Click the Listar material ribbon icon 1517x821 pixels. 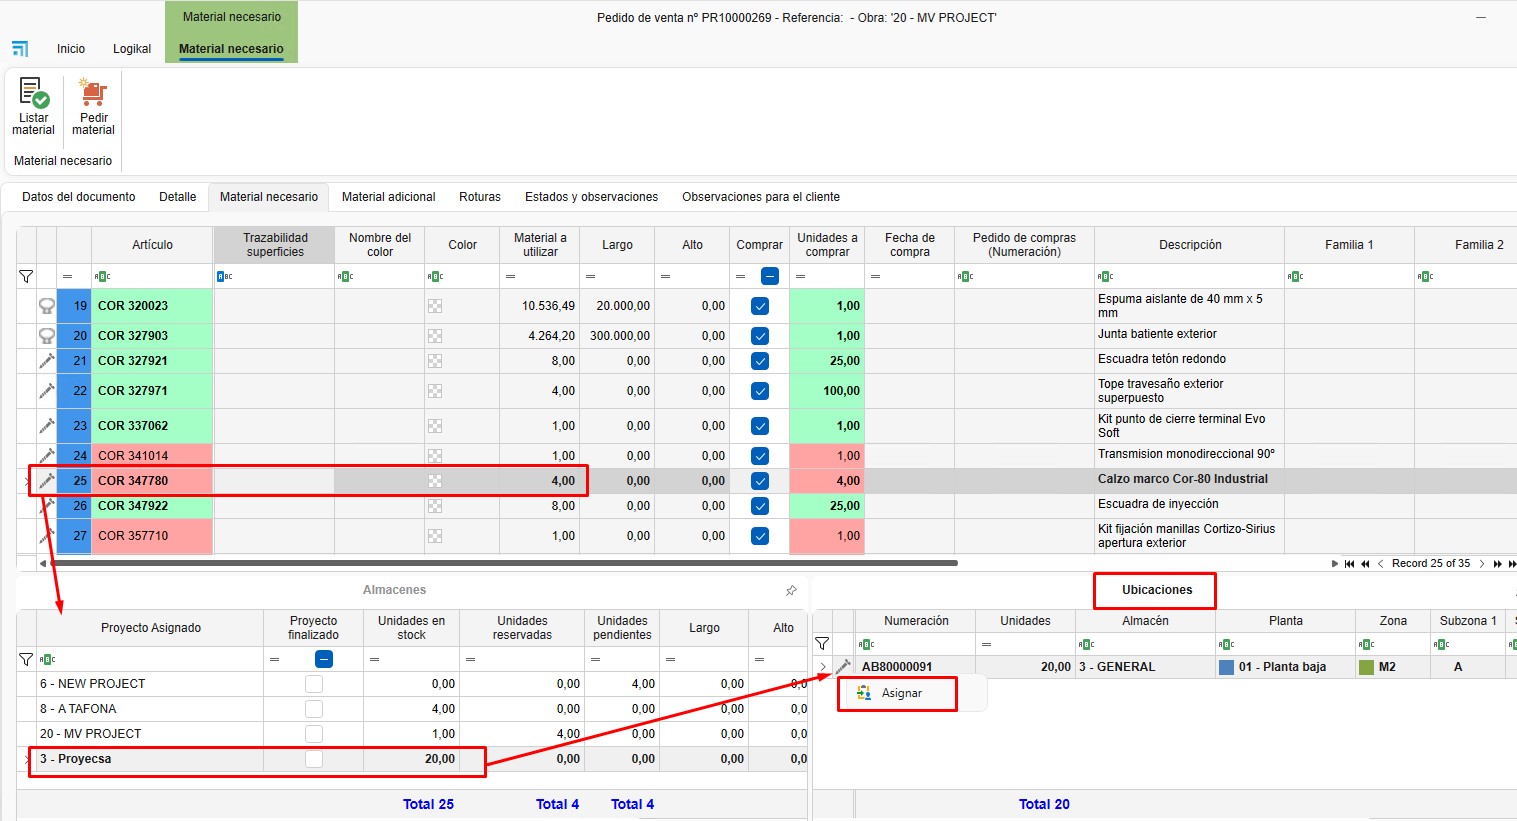pyautogui.click(x=34, y=93)
